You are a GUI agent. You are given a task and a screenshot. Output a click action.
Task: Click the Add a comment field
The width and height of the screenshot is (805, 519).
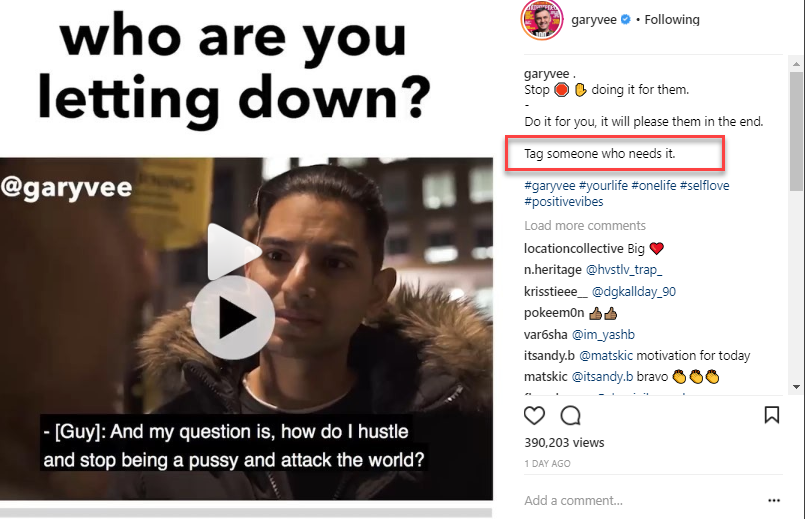click(642, 501)
